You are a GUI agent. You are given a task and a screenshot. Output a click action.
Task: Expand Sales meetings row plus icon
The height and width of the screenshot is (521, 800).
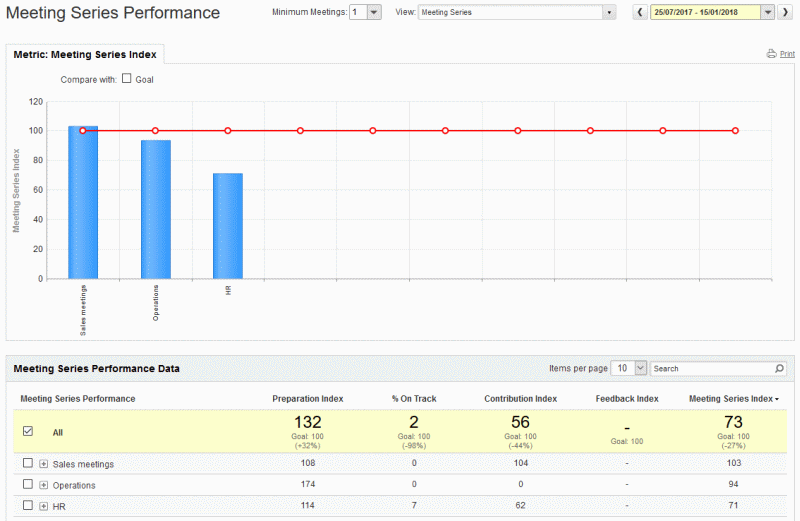point(44,464)
